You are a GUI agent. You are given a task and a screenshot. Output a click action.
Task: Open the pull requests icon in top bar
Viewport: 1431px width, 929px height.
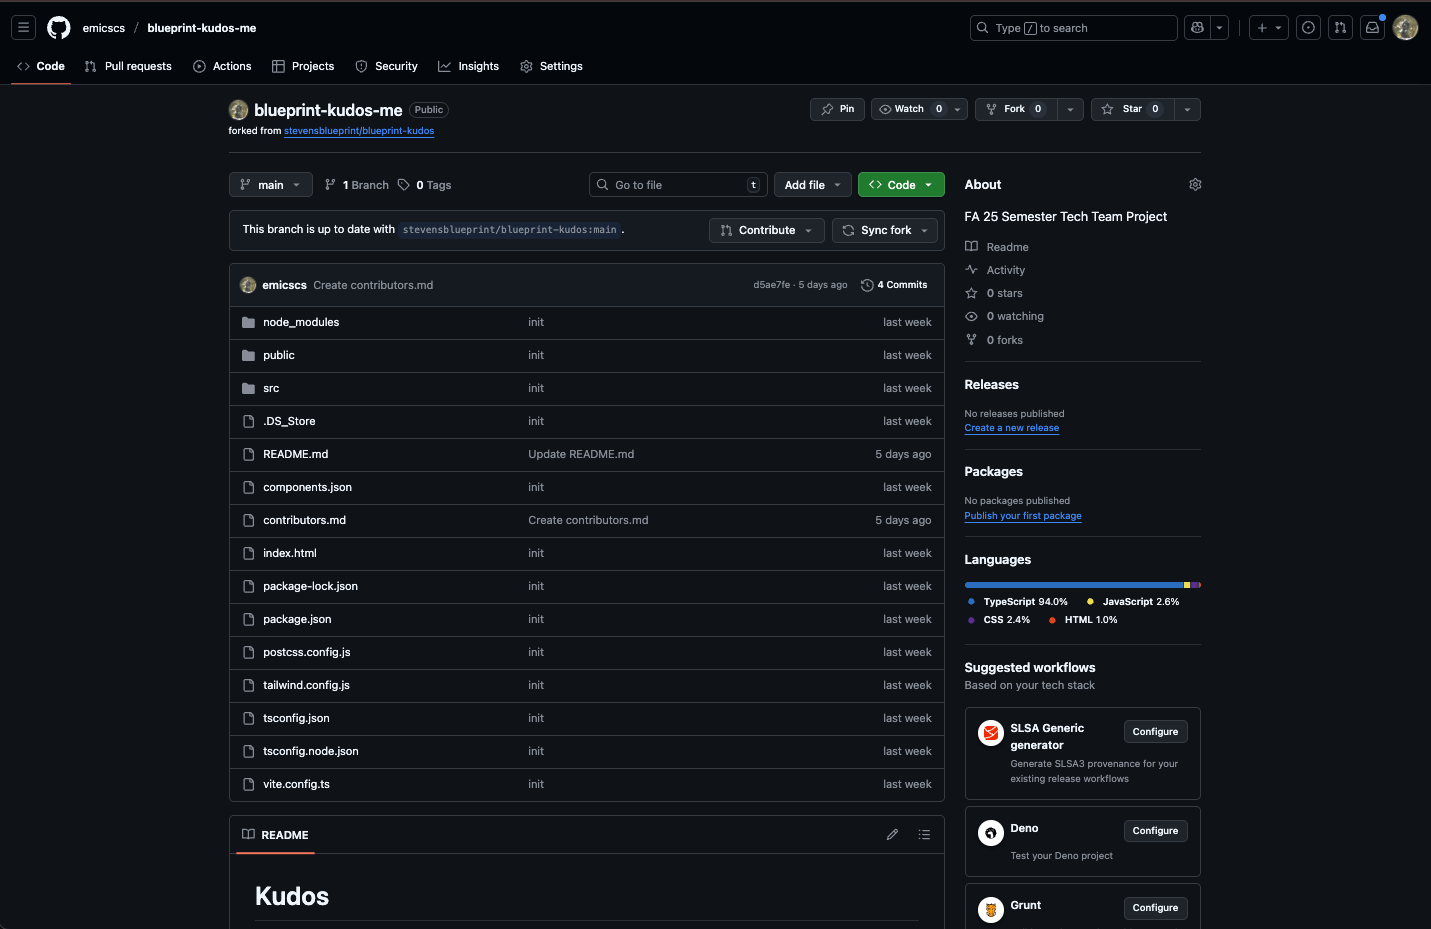[x=1340, y=28]
